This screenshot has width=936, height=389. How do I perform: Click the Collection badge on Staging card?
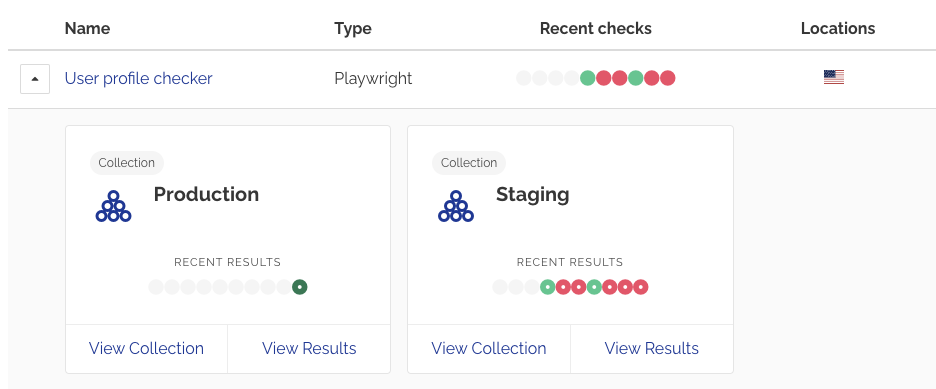[469, 163]
